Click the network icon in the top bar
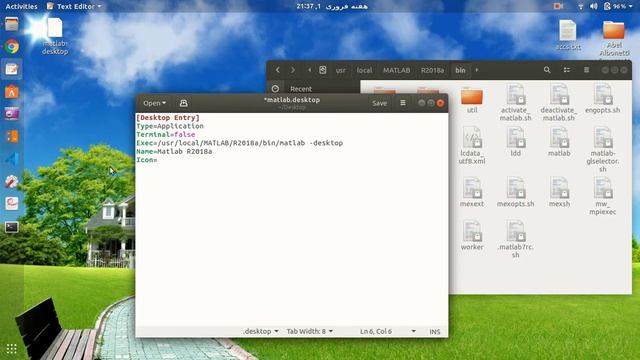The image size is (640, 360). [x=580, y=6]
